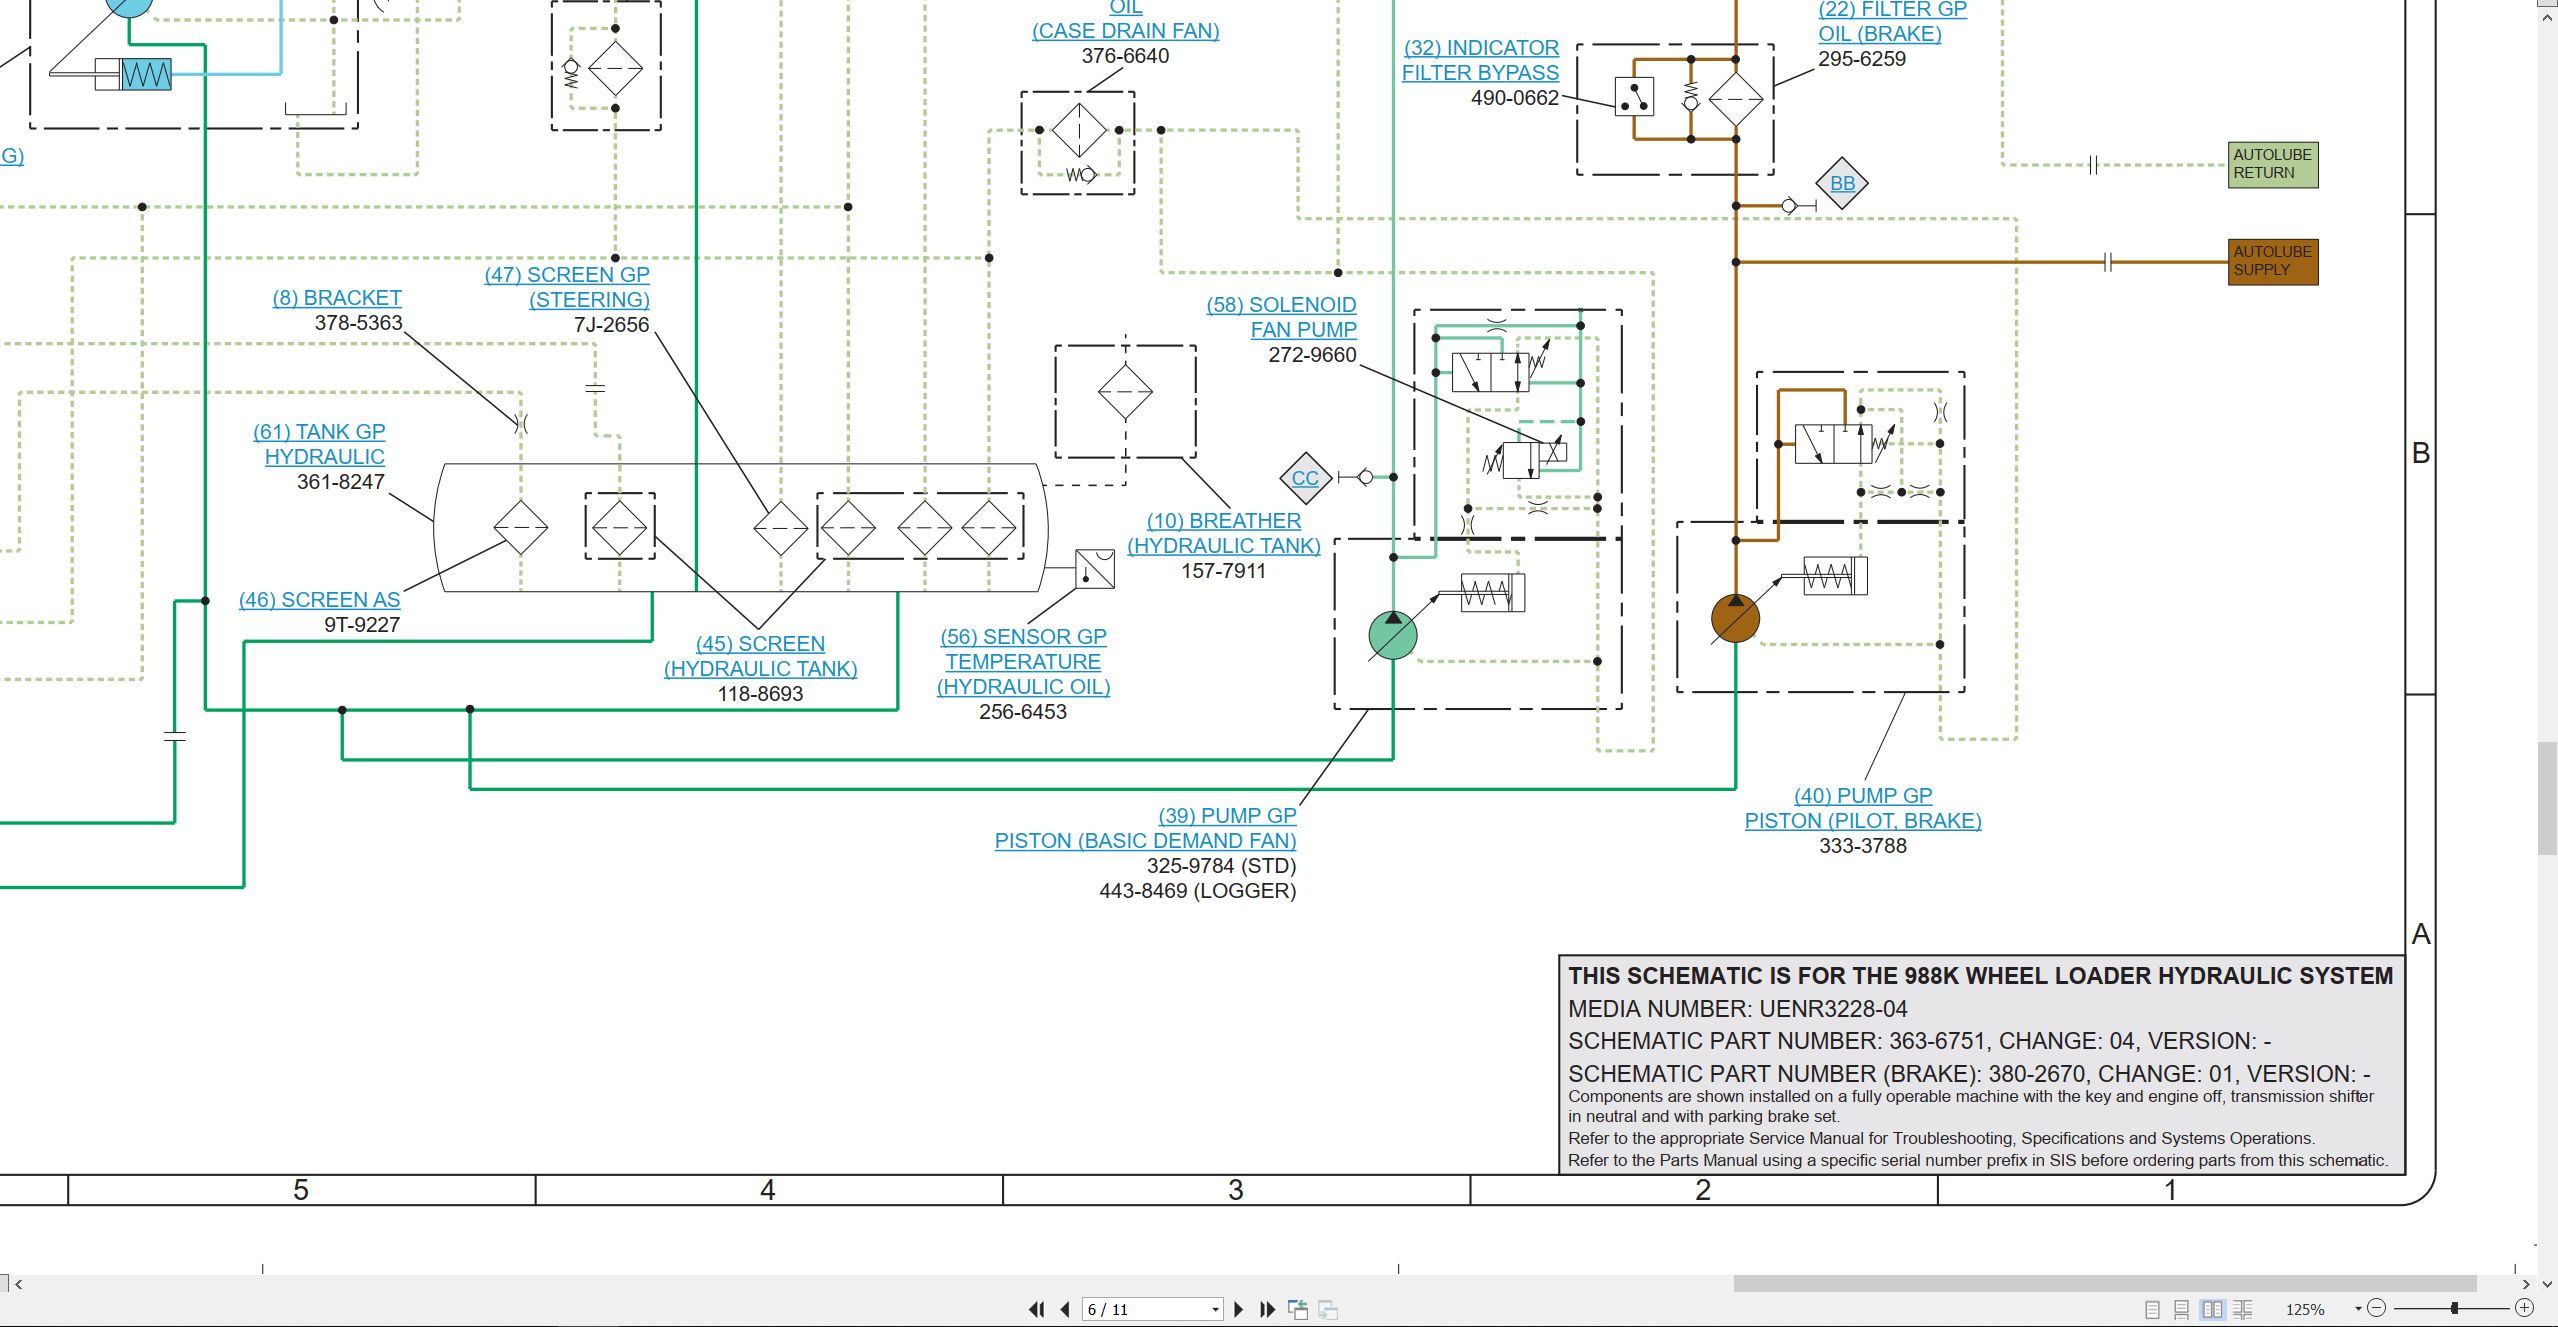
Task: Open (39) PUMP GP PISTON link
Action: [x=1145, y=828]
